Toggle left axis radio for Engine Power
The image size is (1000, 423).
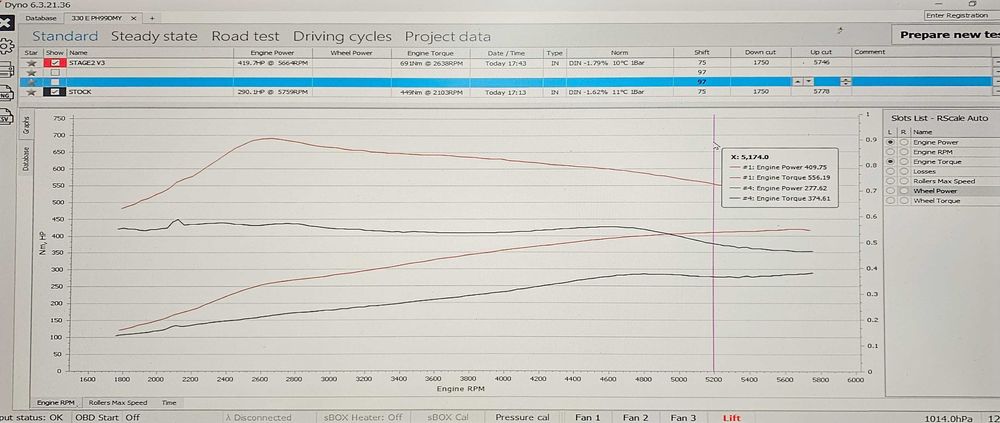891,142
